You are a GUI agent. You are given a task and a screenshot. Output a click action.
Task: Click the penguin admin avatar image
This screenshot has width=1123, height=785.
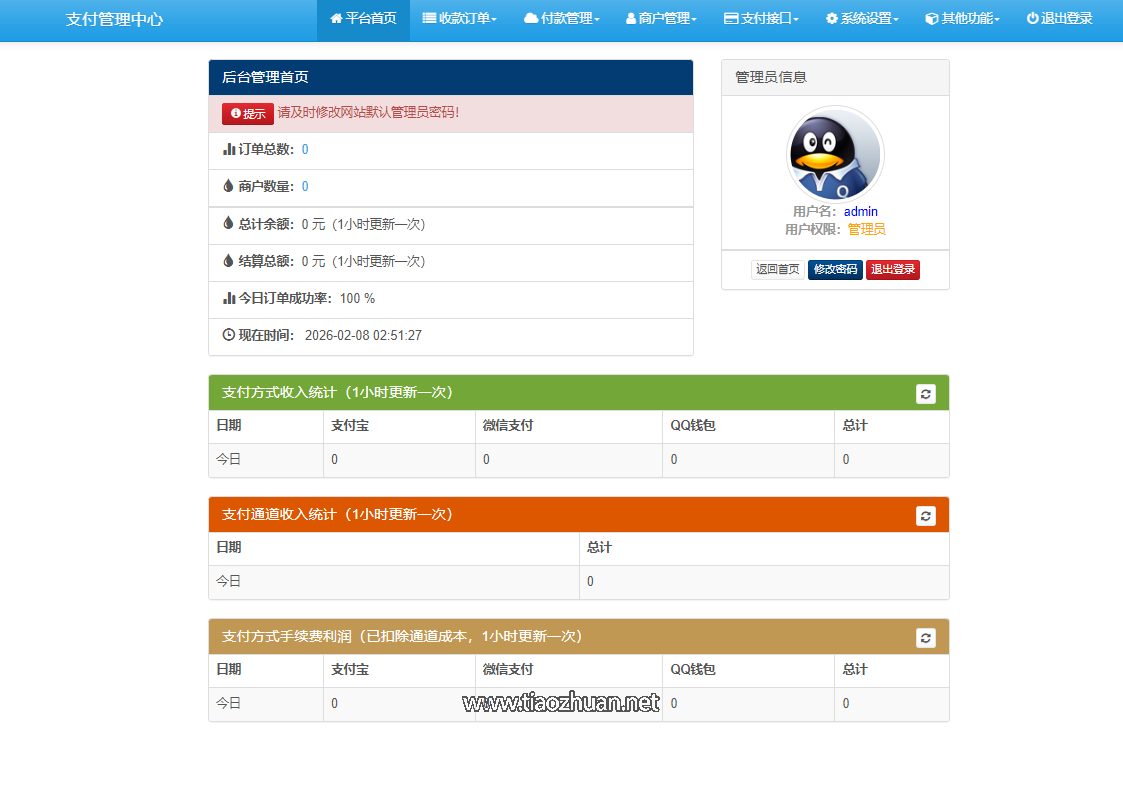[x=835, y=155]
